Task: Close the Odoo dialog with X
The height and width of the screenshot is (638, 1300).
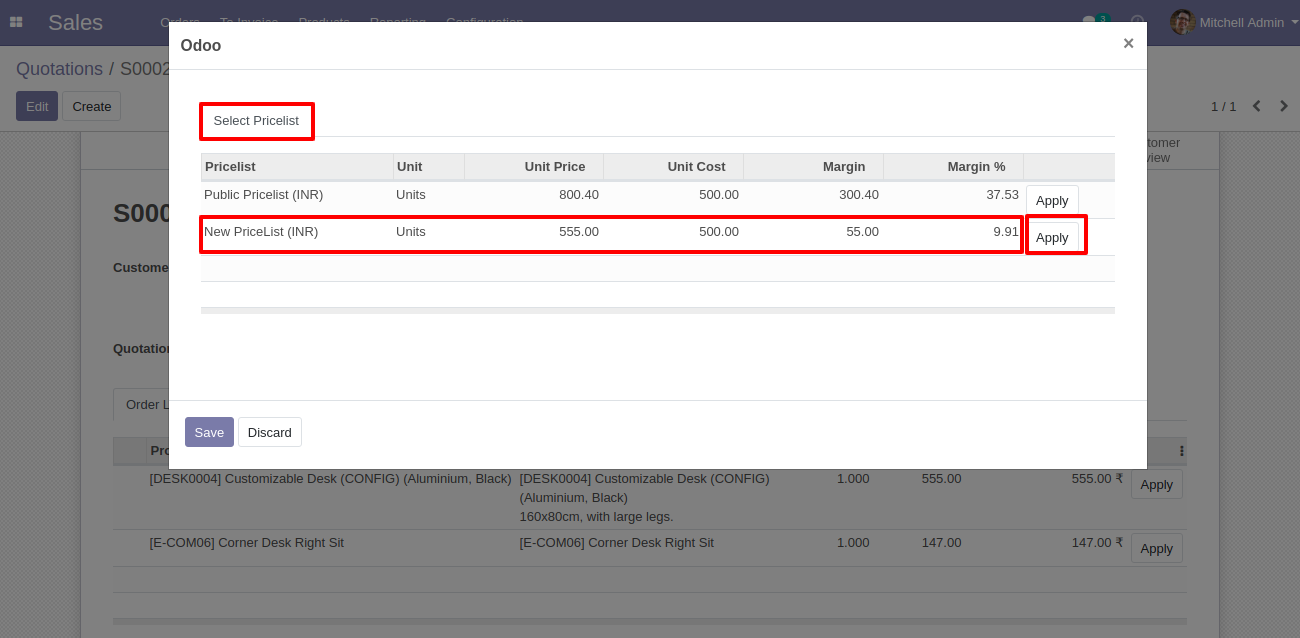Action: [1128, 43]
